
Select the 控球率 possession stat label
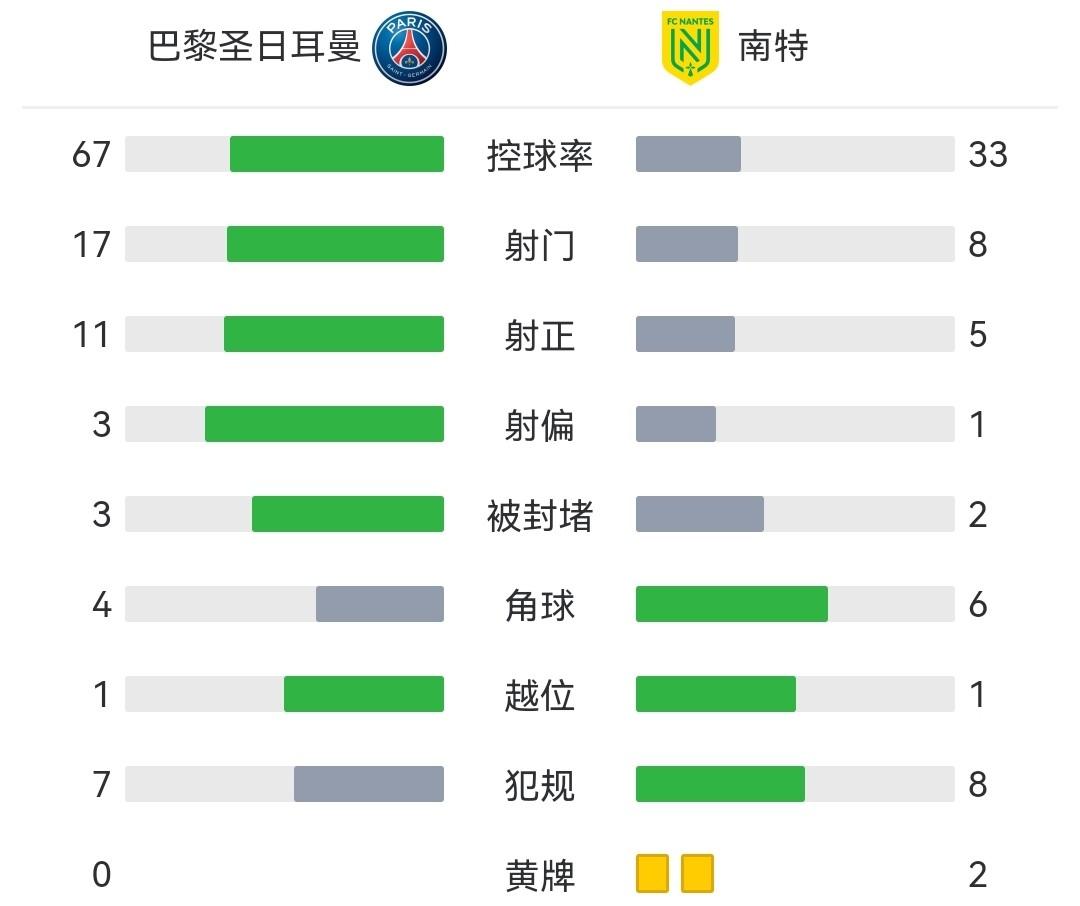tap(540, 155)
